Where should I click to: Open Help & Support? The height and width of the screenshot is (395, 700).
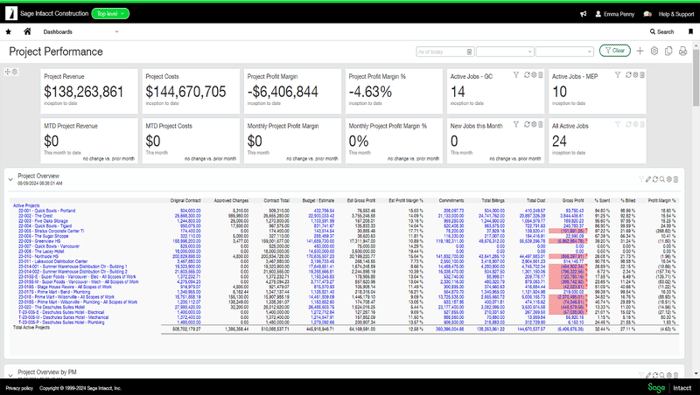tap(676, 14)
